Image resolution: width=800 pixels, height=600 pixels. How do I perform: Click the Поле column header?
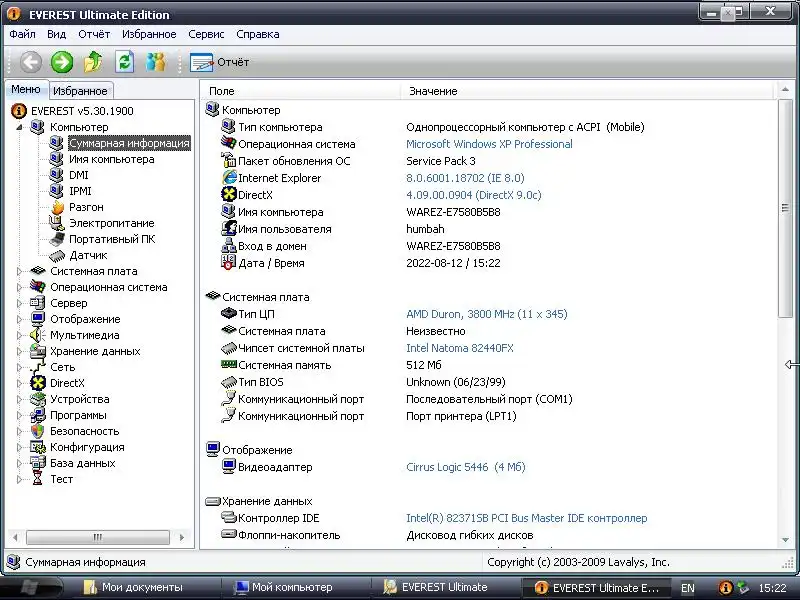pos(301,91)
